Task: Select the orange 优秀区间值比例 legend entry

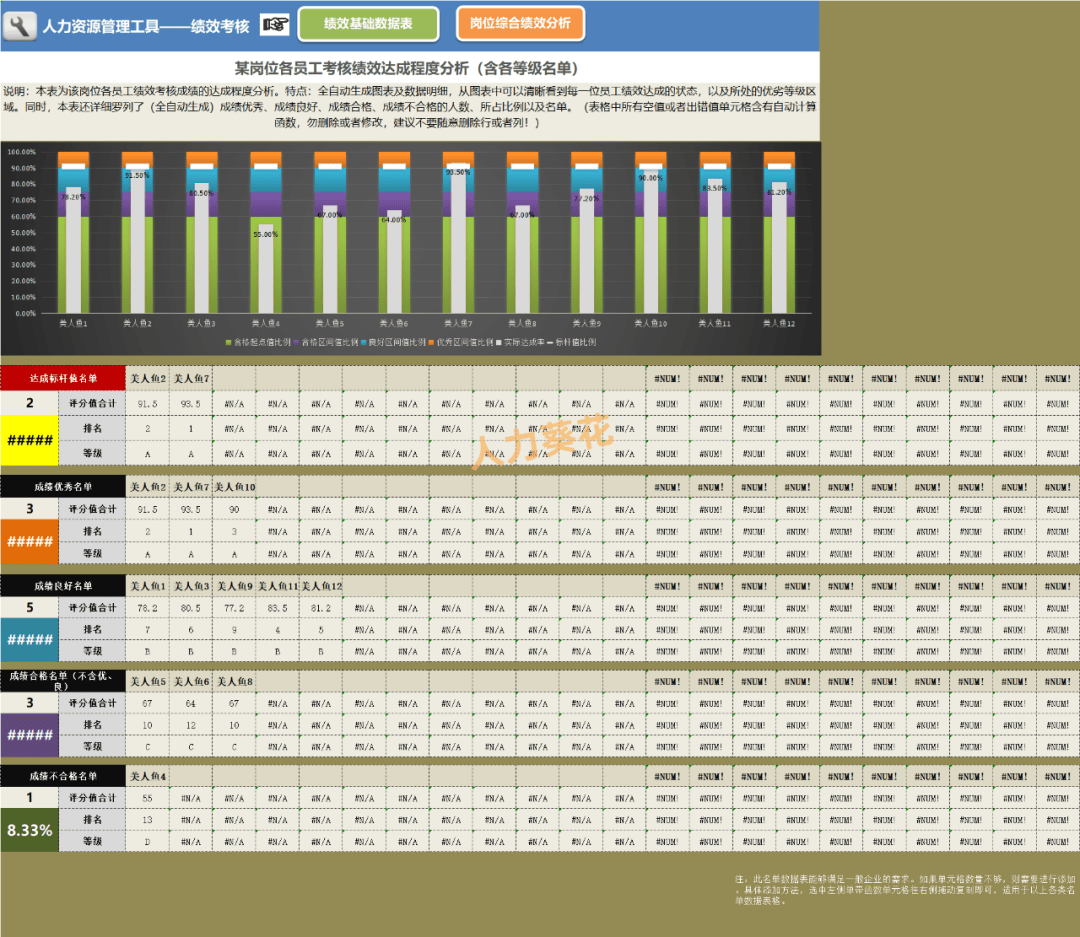Action: 456,342
